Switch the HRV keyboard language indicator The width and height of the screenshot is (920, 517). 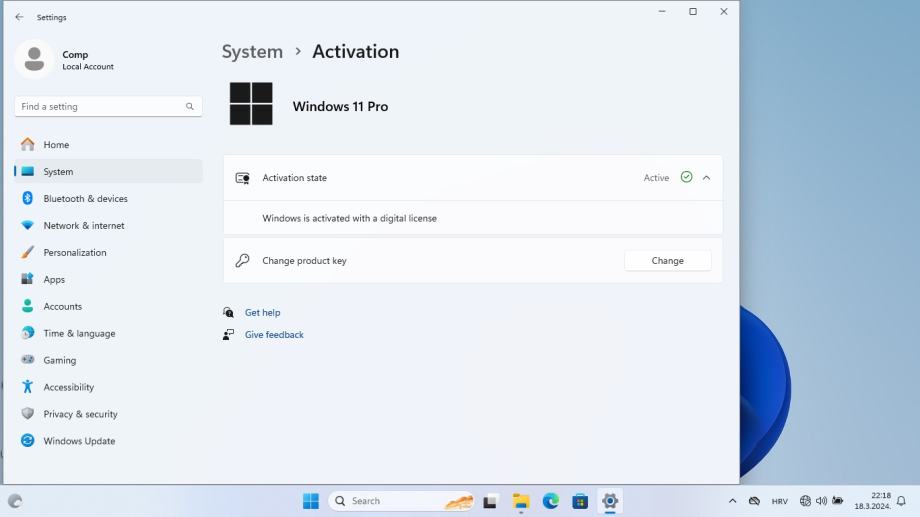click(780, 502)
